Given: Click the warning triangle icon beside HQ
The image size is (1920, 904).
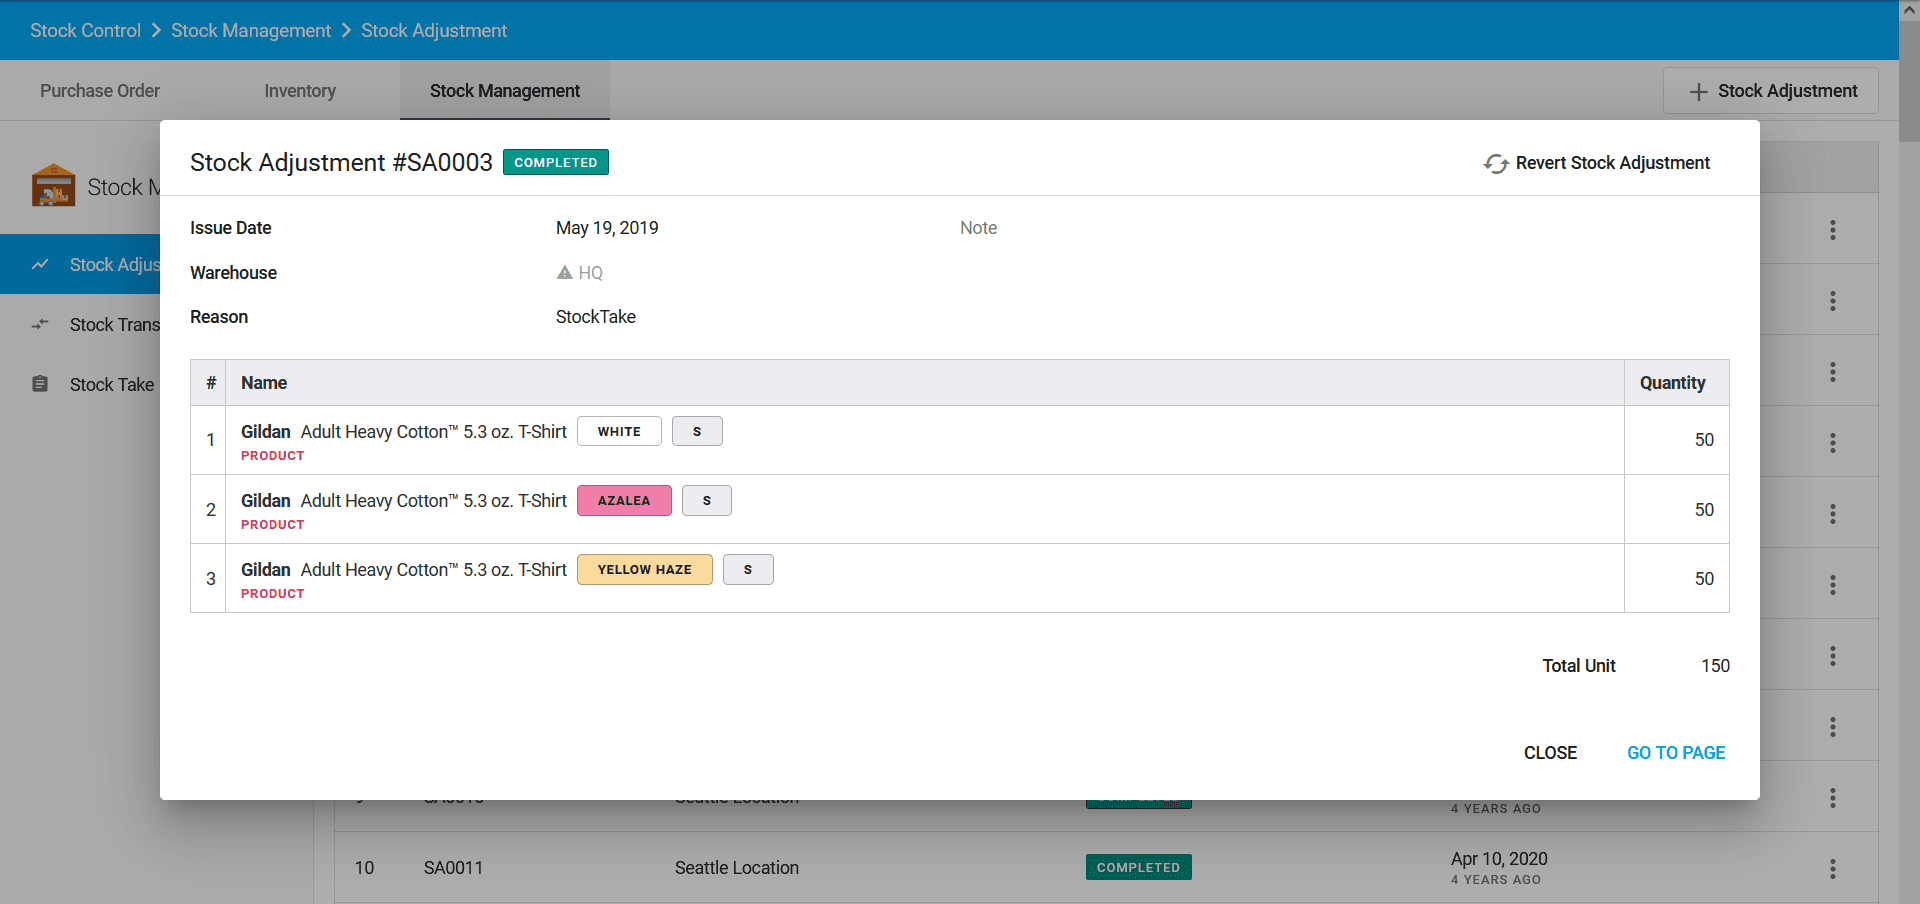Looking at the screenshot, I should [565, 272].
